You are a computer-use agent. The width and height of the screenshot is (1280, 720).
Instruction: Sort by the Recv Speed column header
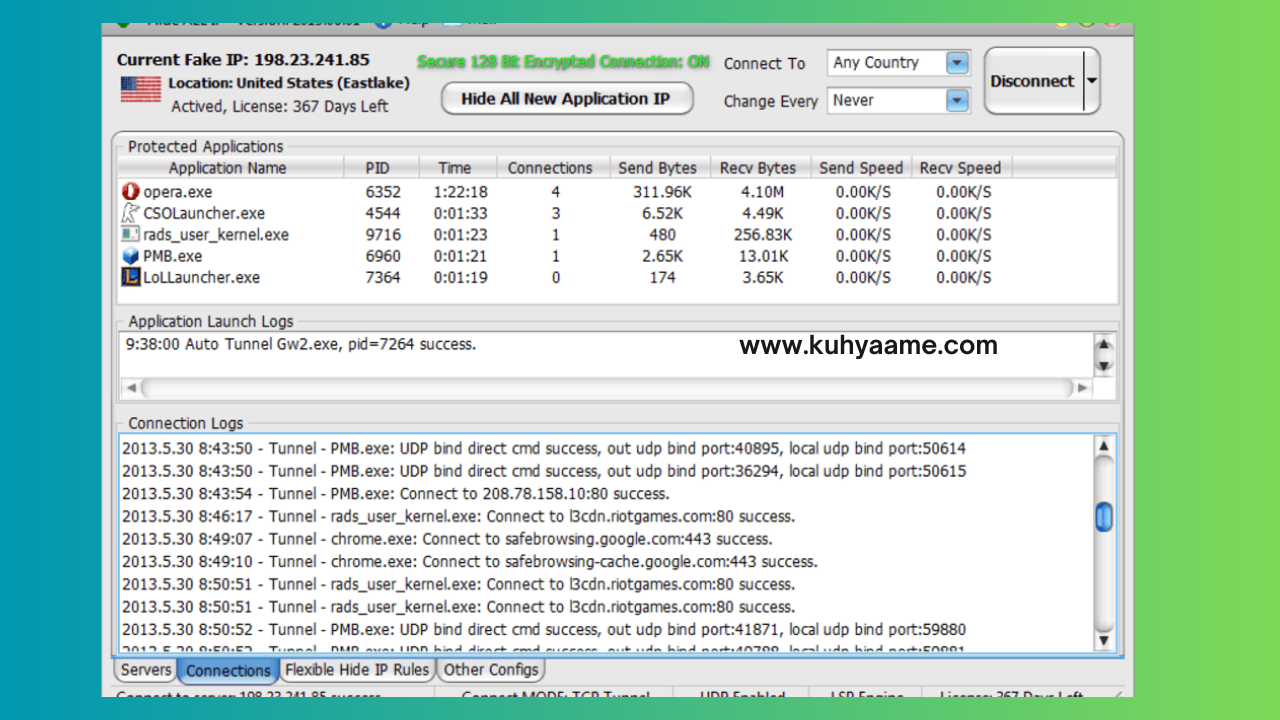click(960, 168)
